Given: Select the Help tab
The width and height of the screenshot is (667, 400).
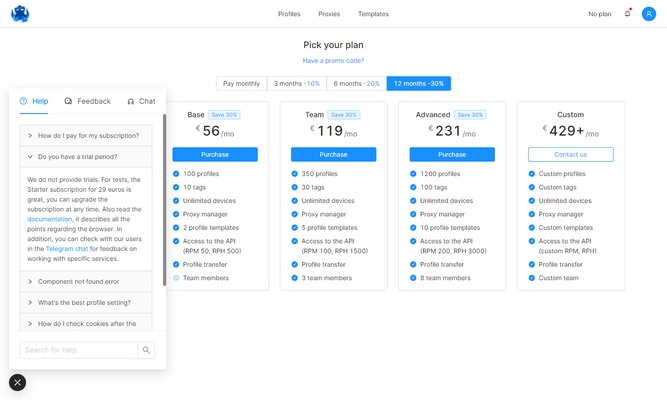Looking at the screenshot, I should point(34,101).
